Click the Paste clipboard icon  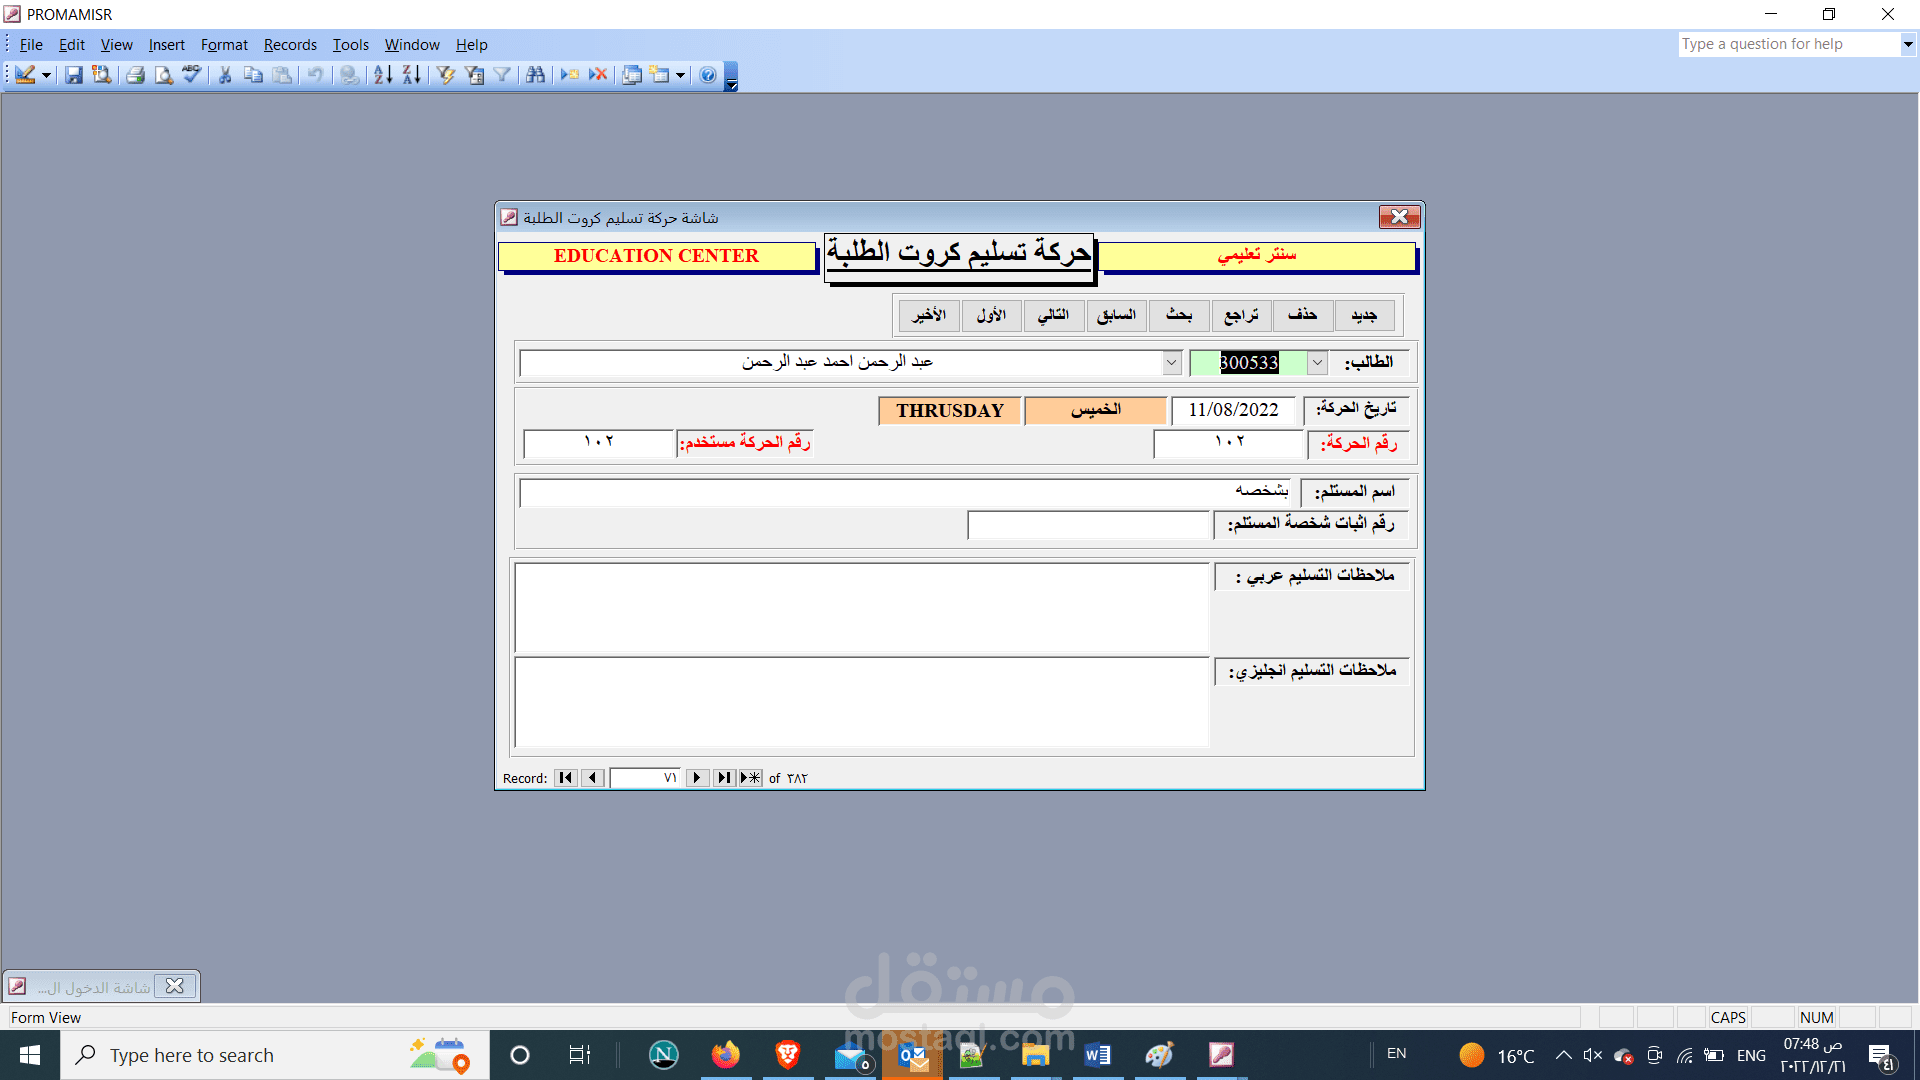click(283, 75)
